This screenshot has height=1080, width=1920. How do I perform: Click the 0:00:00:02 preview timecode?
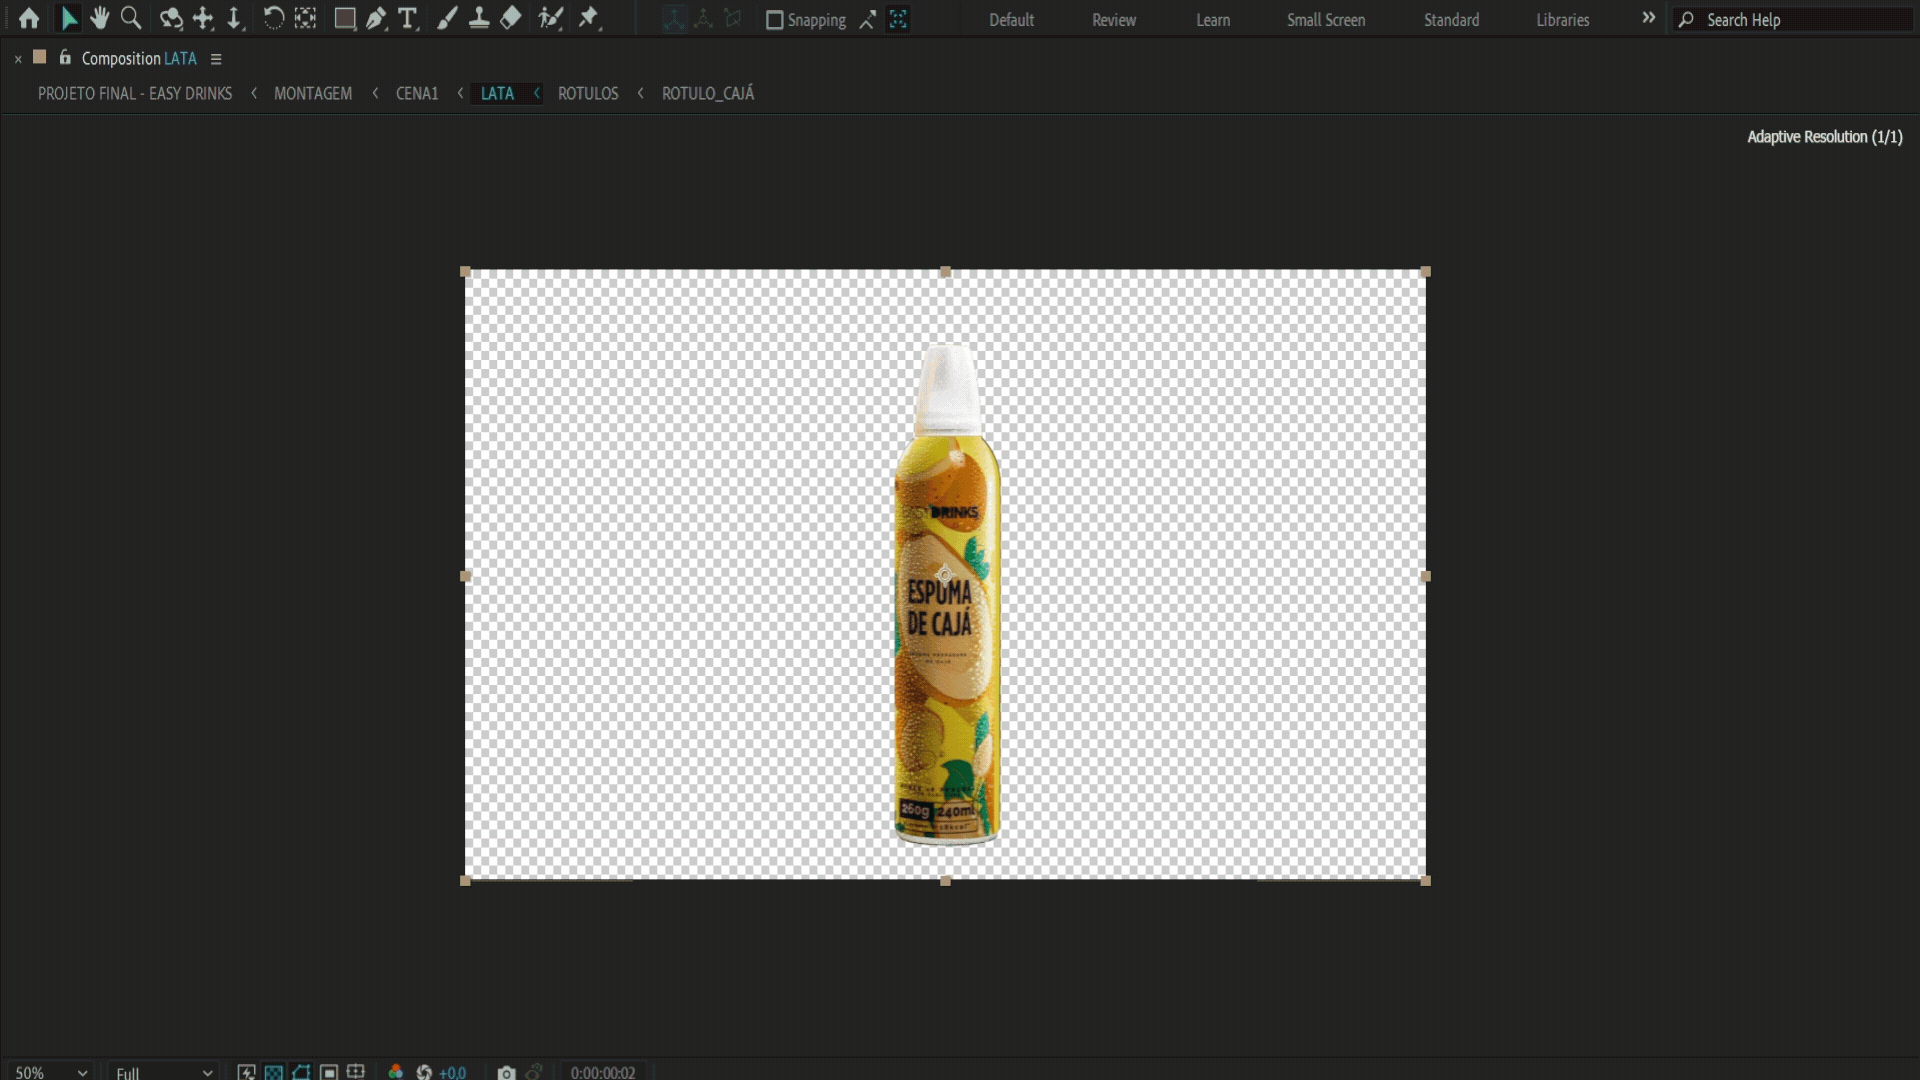[603, 1072]
